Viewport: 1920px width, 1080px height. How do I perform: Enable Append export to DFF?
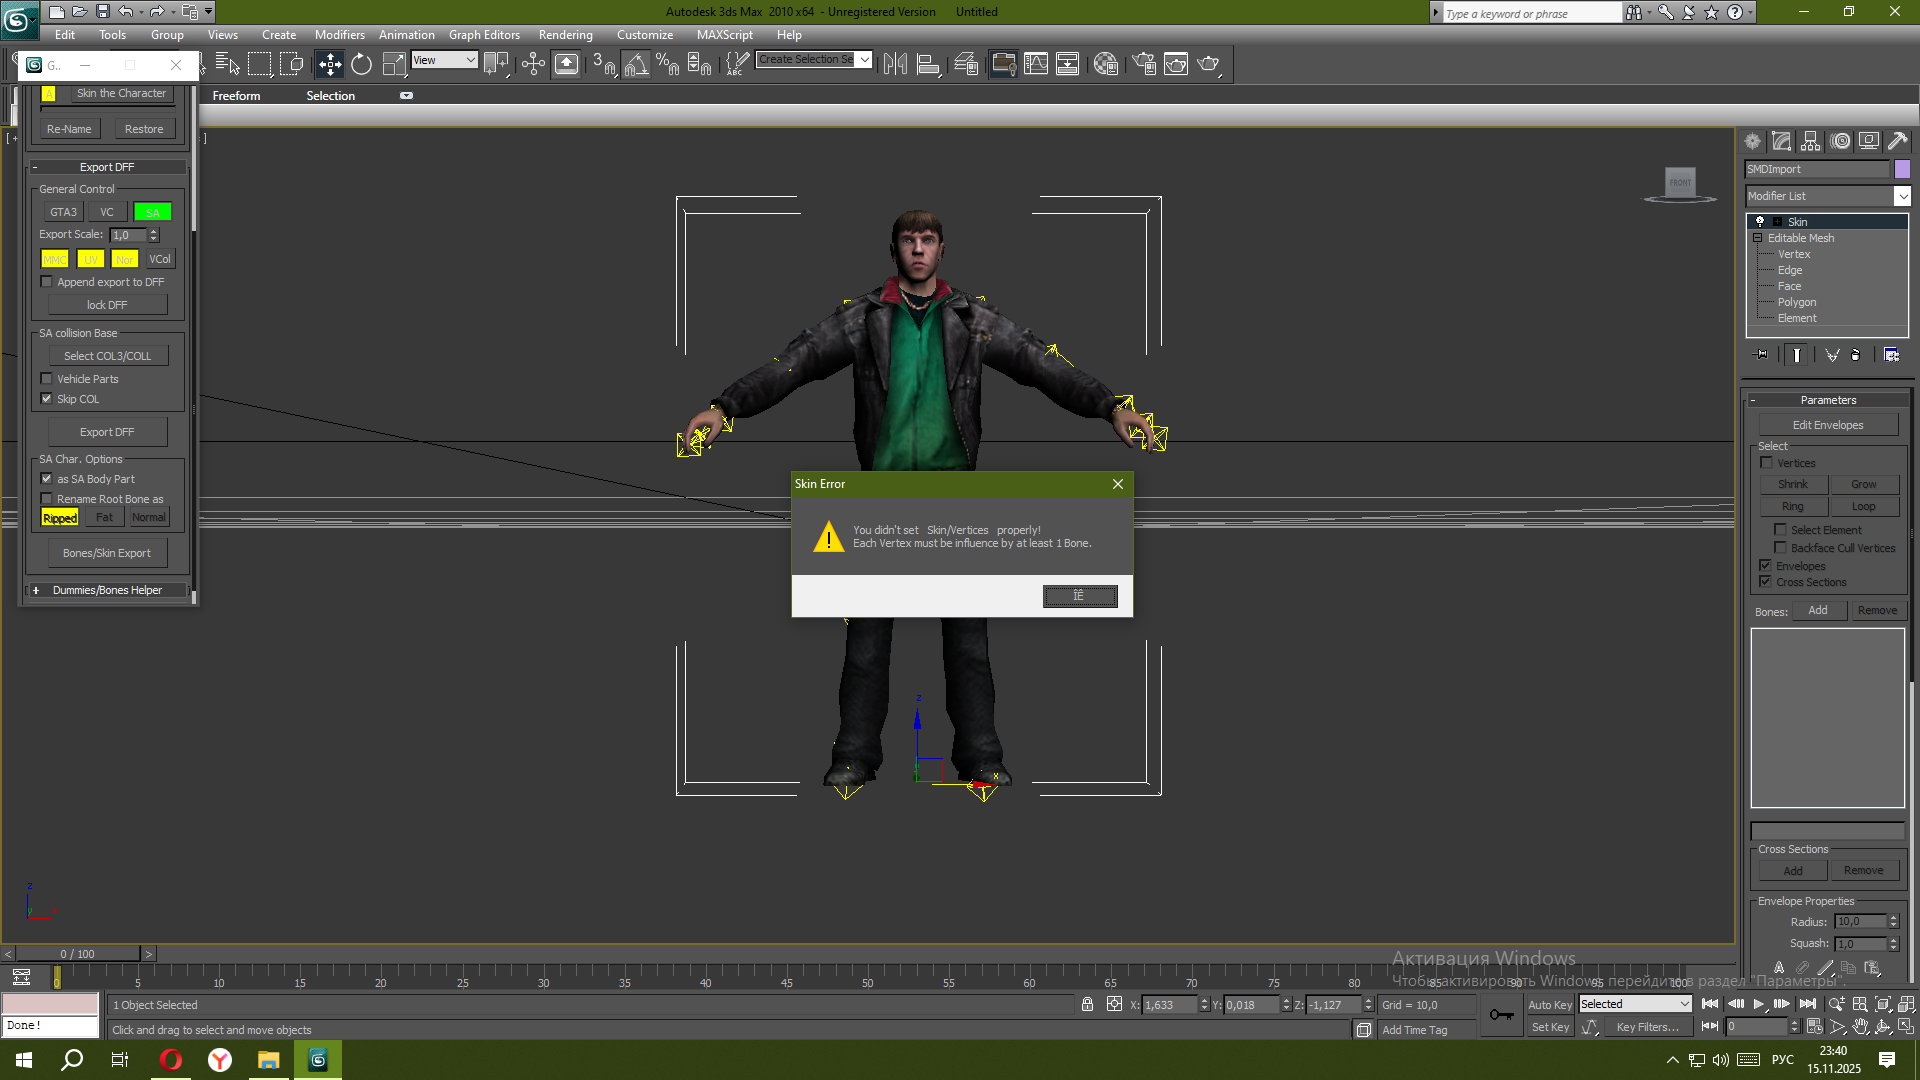46,282
